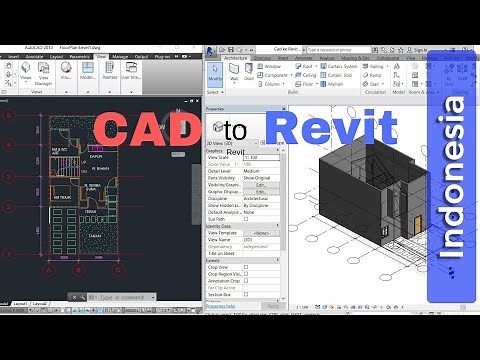480x360 pixels.
Task: Click the AutoCAD command line input
Action: pos(120,297)
